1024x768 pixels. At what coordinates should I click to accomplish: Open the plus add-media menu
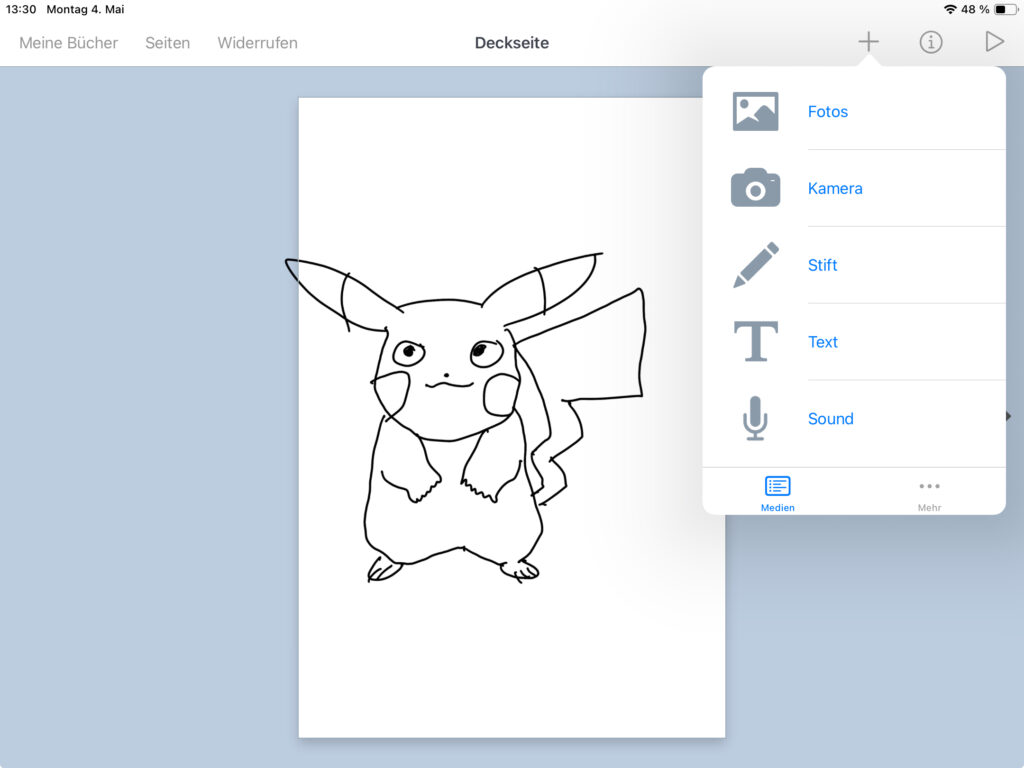(868, 42)
